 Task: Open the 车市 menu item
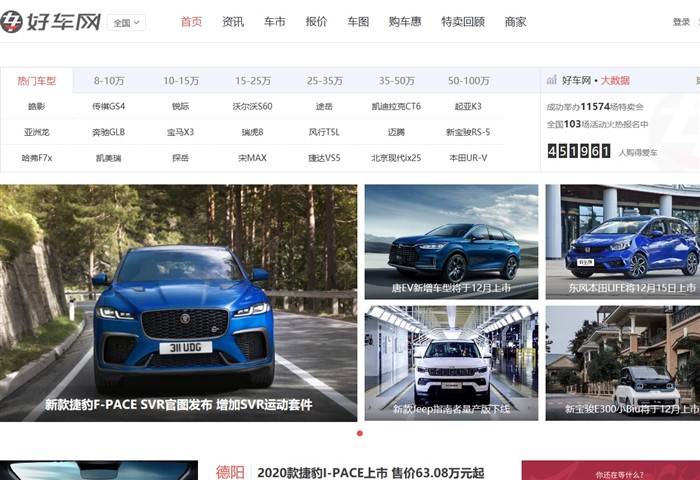tap(275, 21)
